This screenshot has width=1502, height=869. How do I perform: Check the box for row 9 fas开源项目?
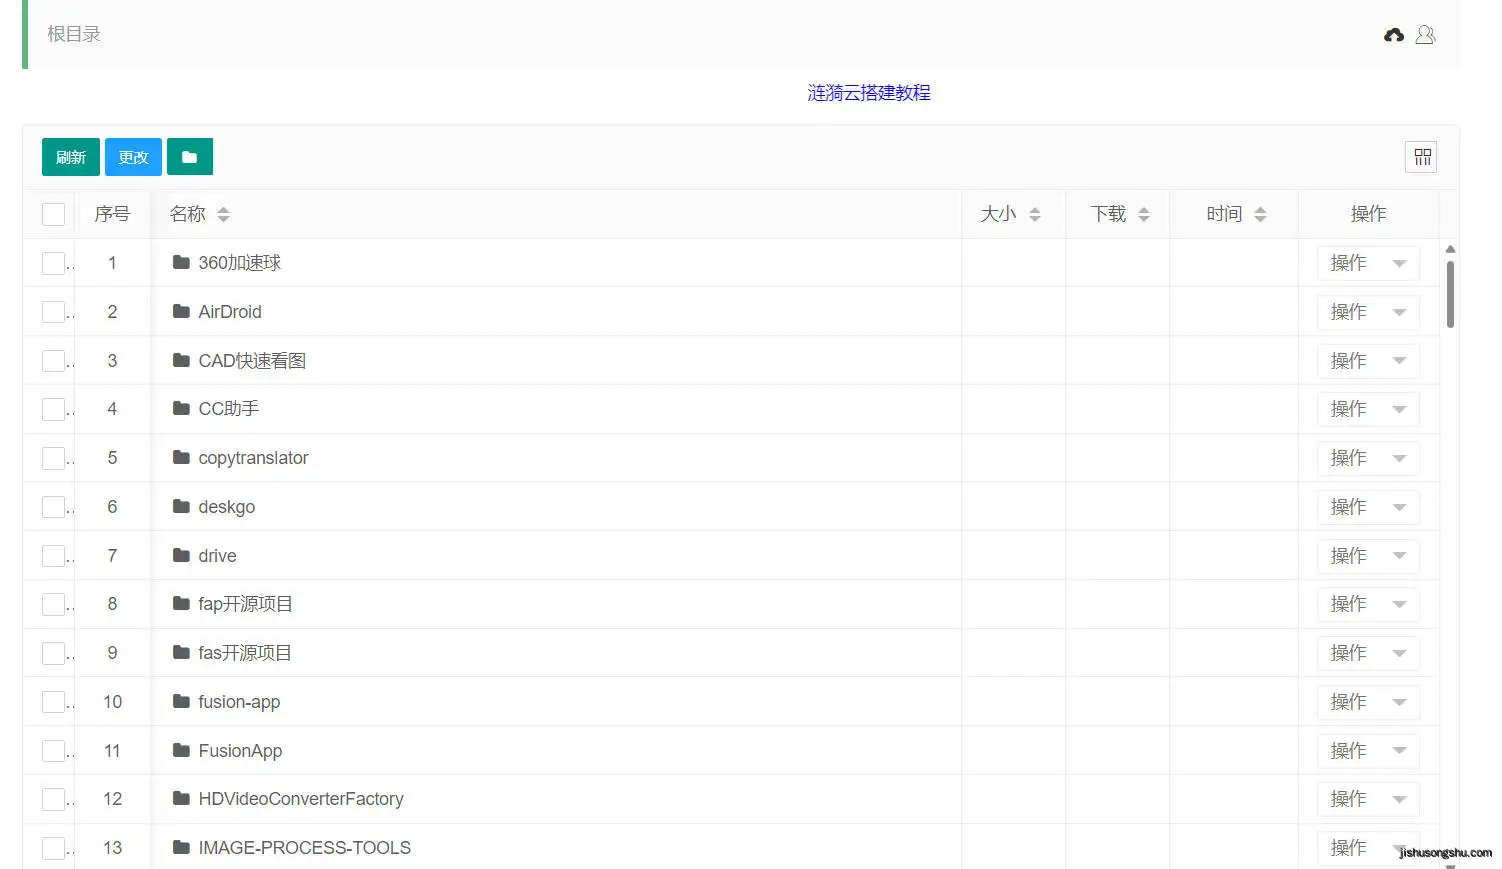click(54, 653)
